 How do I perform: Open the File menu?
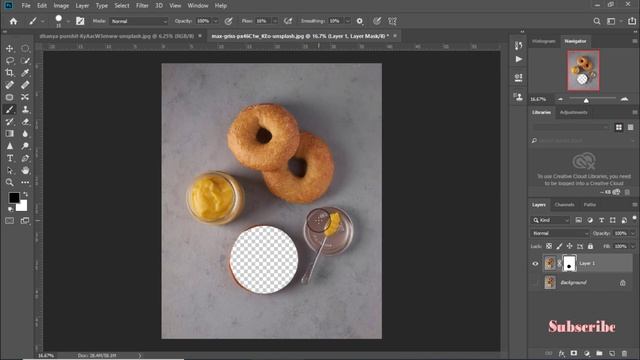coord(26,6)
